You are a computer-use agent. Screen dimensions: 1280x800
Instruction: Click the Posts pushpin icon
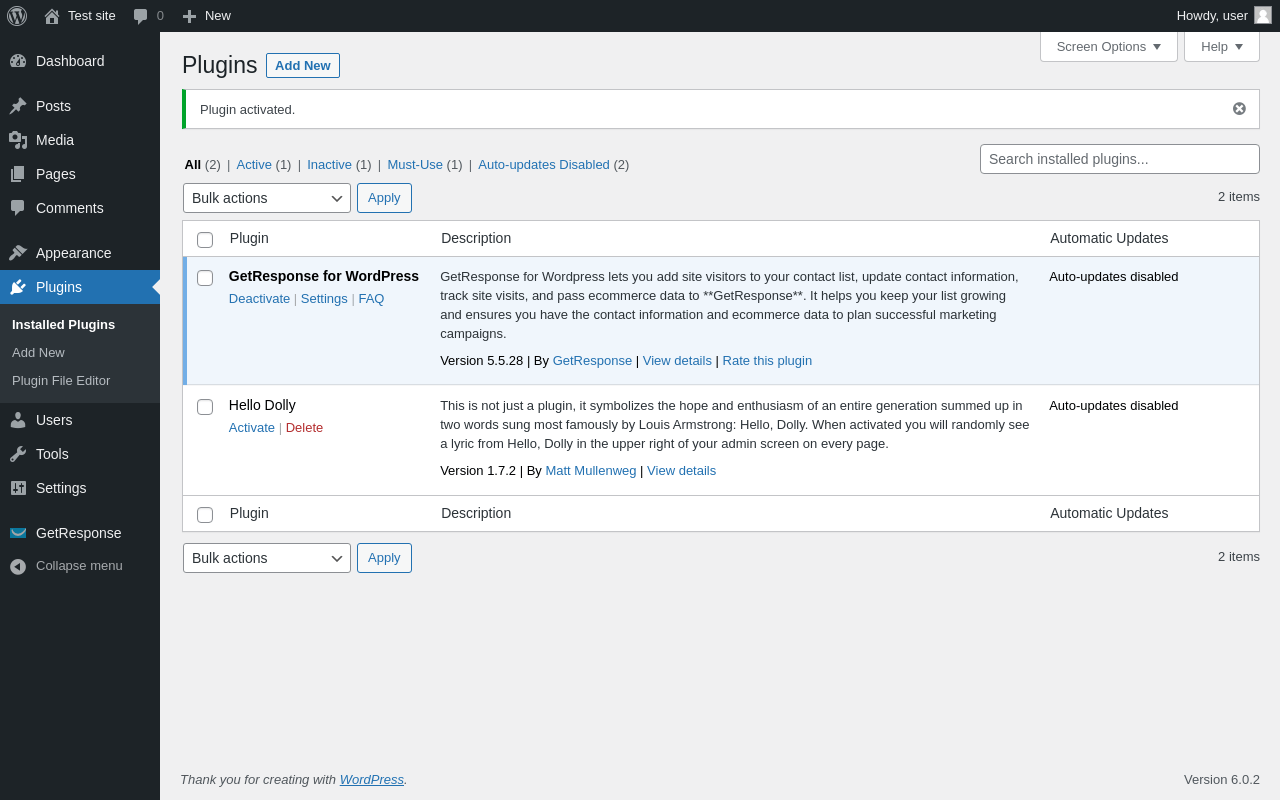coord(18,106)
